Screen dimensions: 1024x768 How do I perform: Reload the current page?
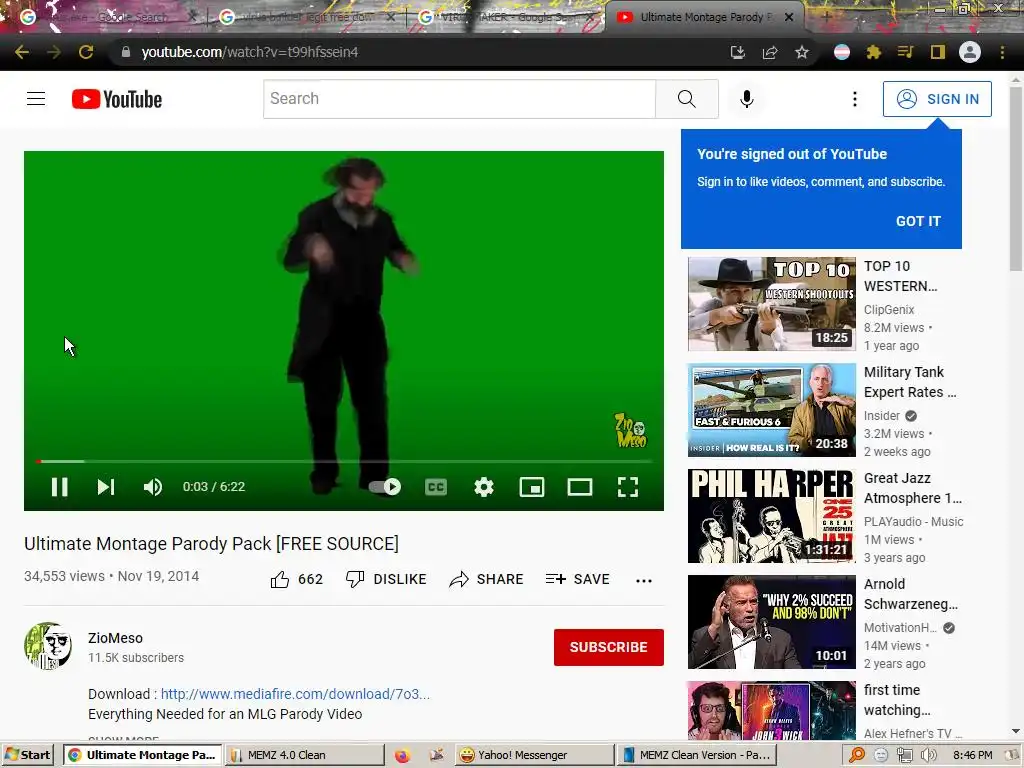86,52
